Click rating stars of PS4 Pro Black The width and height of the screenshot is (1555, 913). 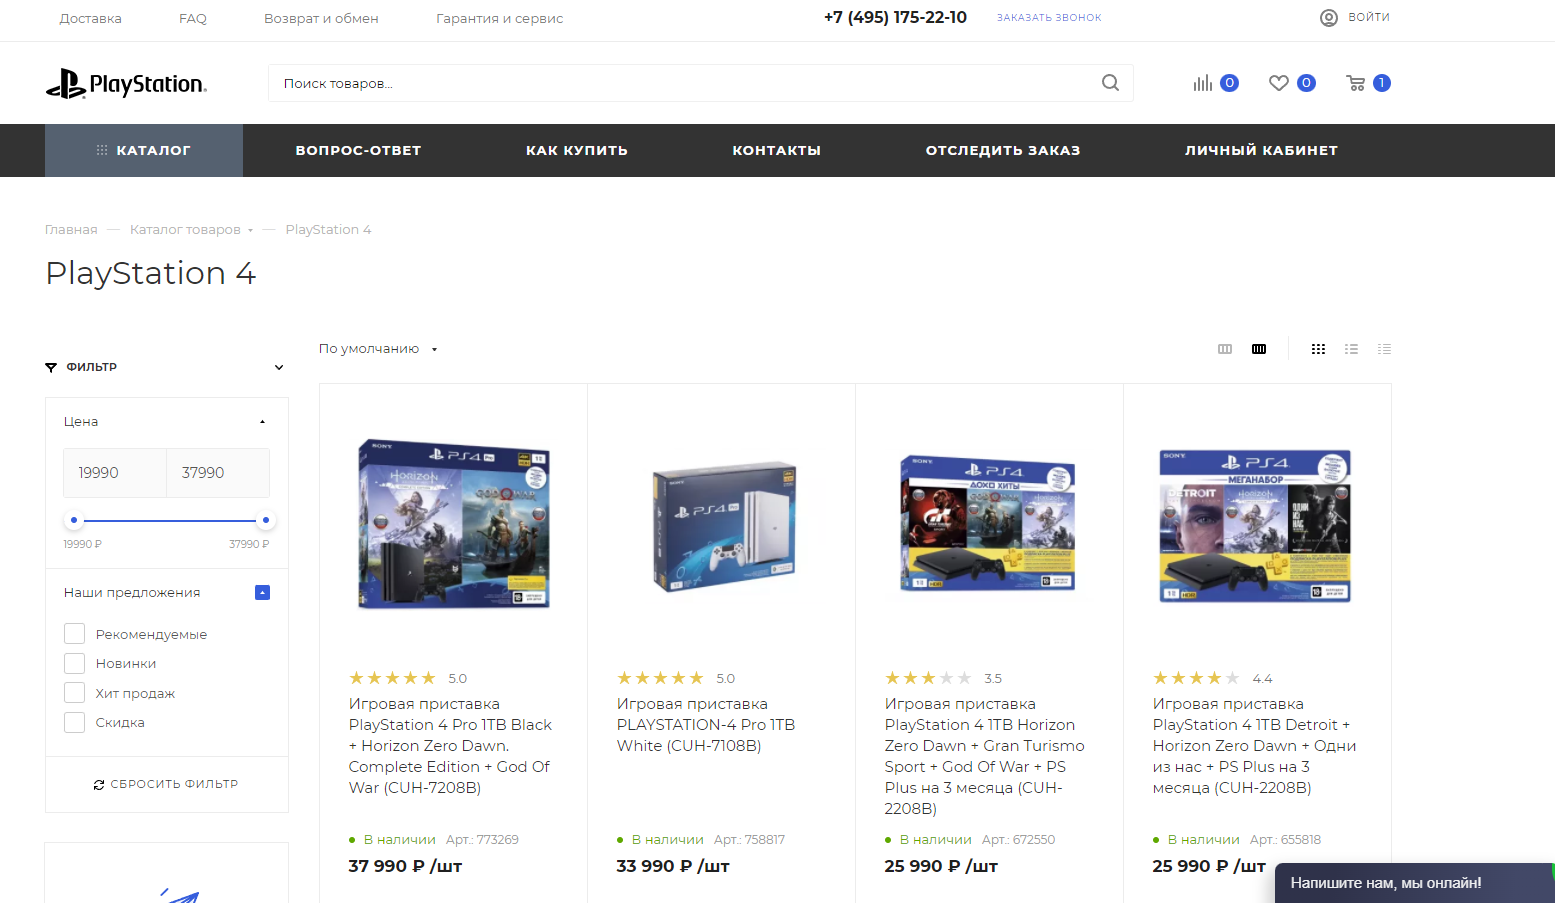point(392,678)
